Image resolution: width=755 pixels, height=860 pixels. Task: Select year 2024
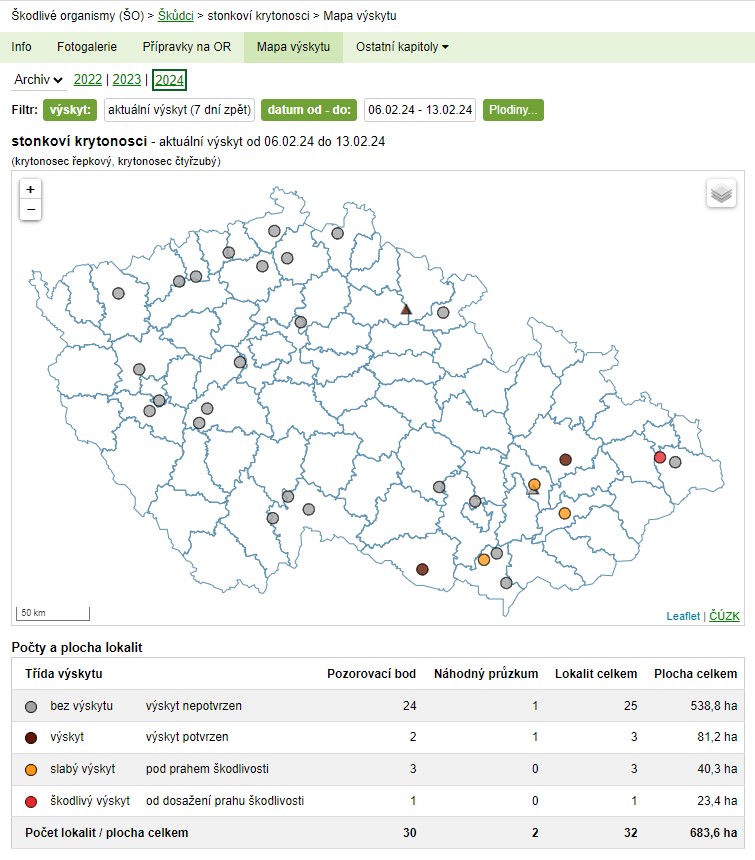click(169, 80)
